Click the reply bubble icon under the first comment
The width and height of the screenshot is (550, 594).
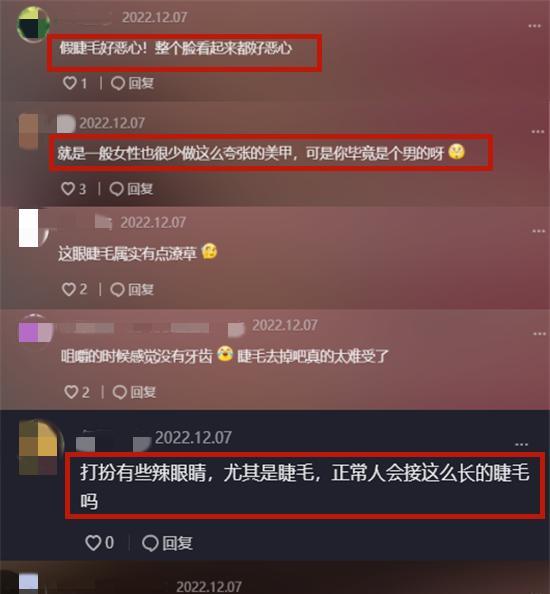118,83
